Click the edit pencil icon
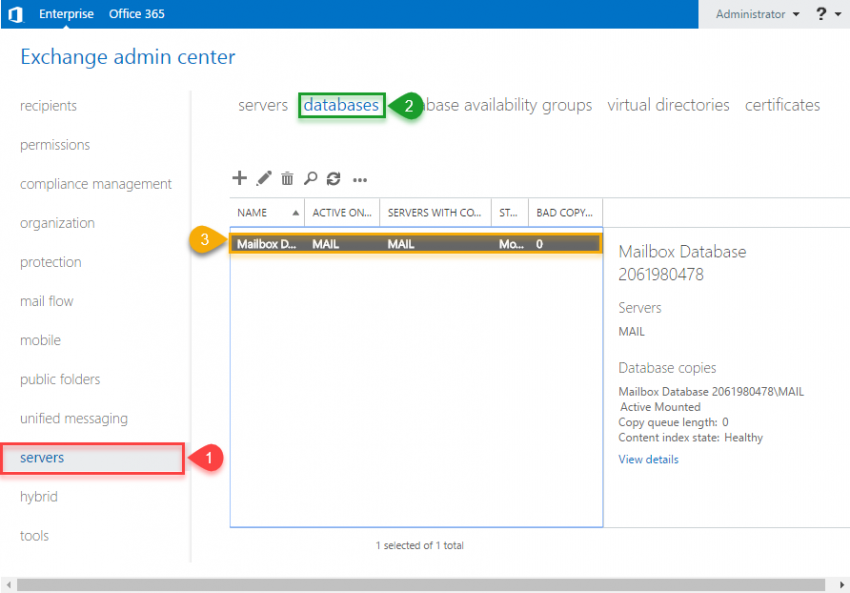The height and width of the screenshot is (593, 850). coord(264,179)
